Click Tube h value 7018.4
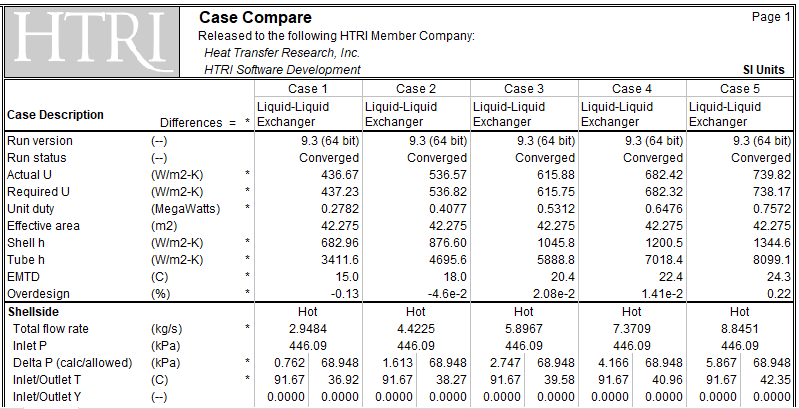The width and height of the screenshot is (799, 409). coord(664,260)
